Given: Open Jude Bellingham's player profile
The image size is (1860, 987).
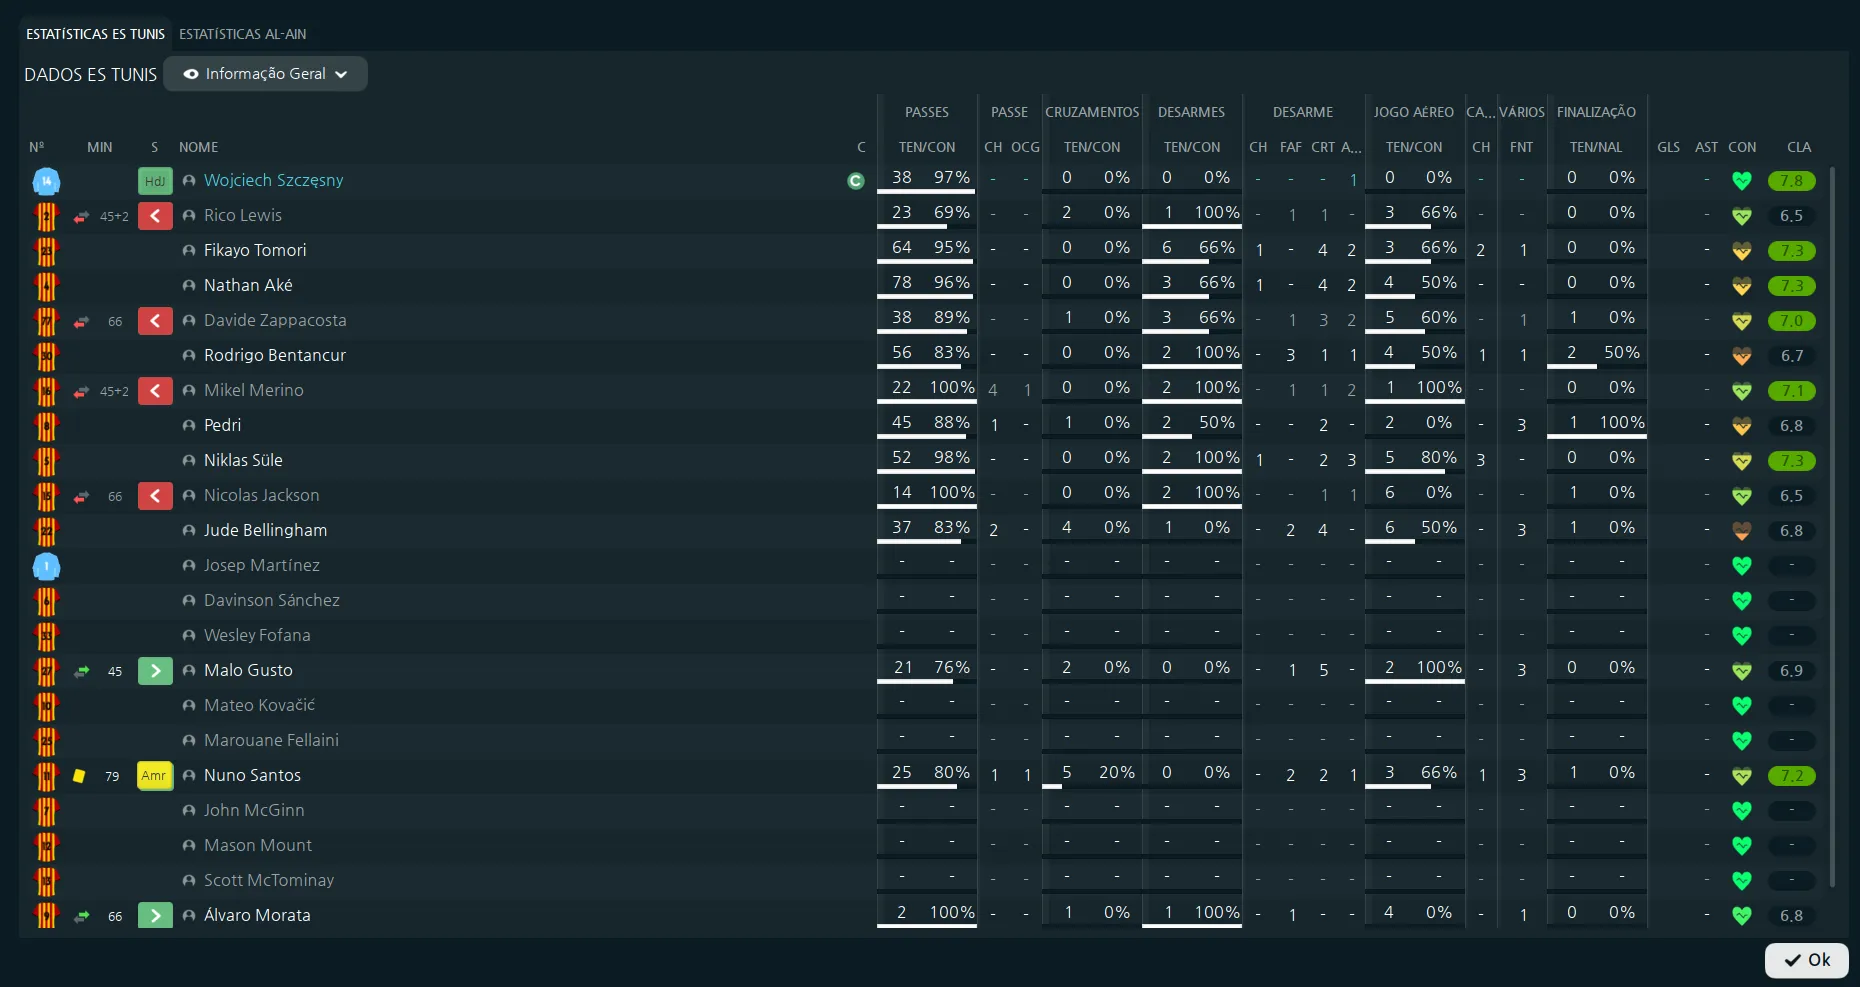Looking at the screenshot, I should click(265, 531).
